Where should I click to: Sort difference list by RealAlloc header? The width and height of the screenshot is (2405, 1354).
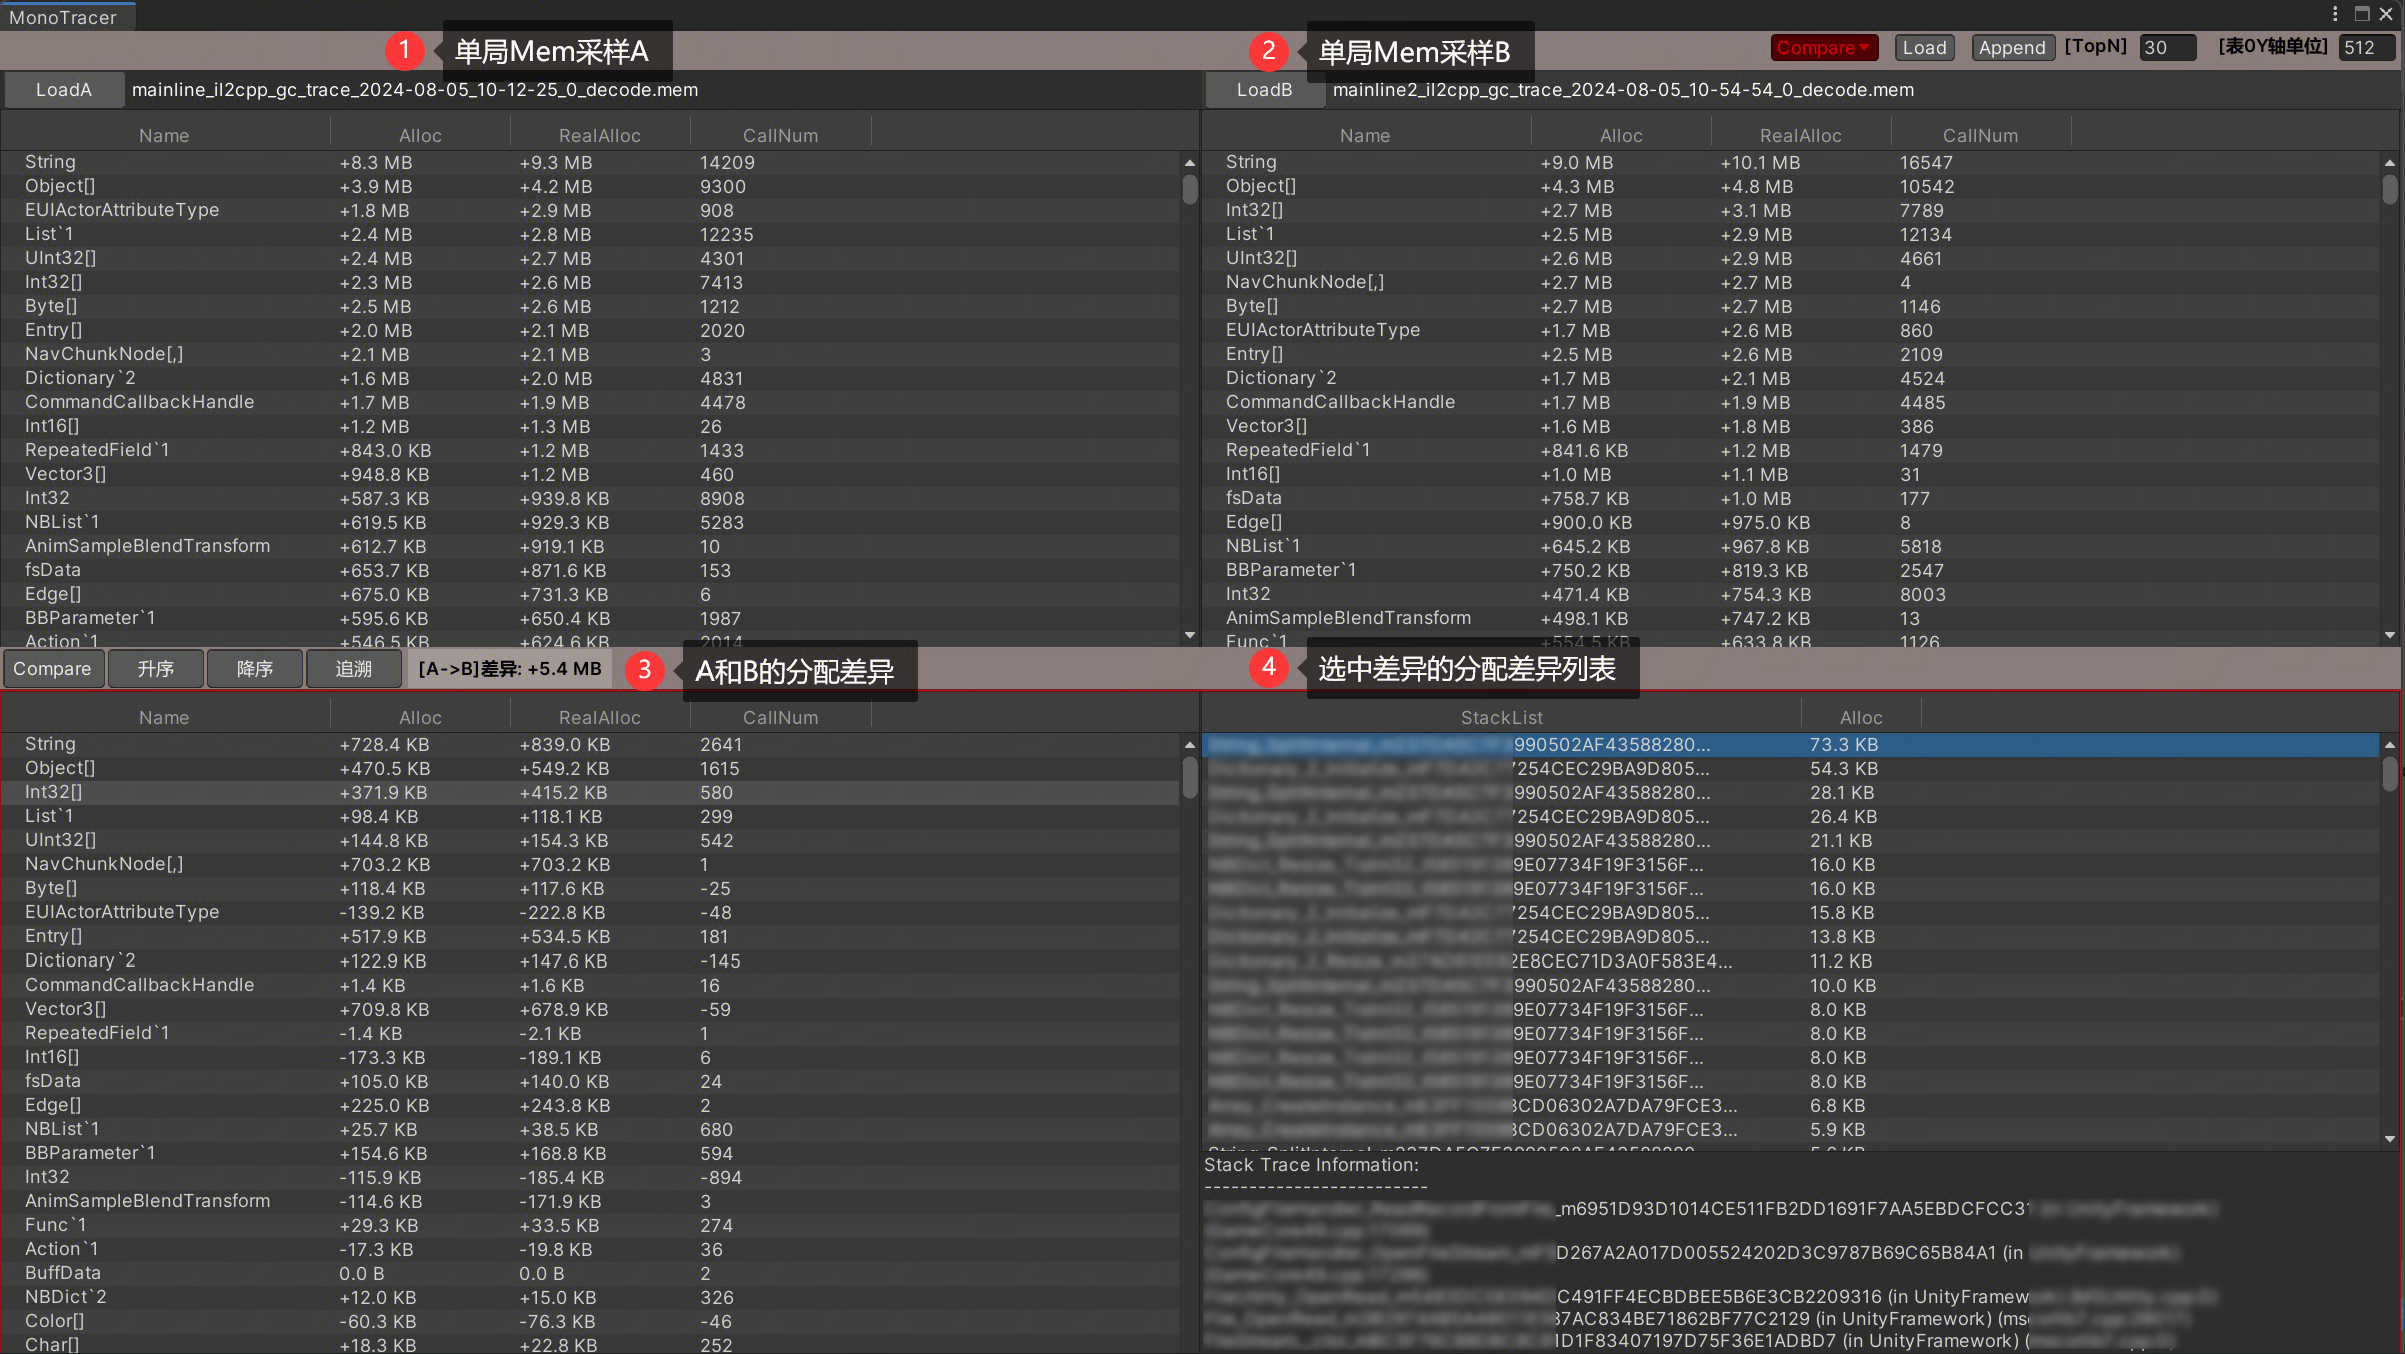599,717
